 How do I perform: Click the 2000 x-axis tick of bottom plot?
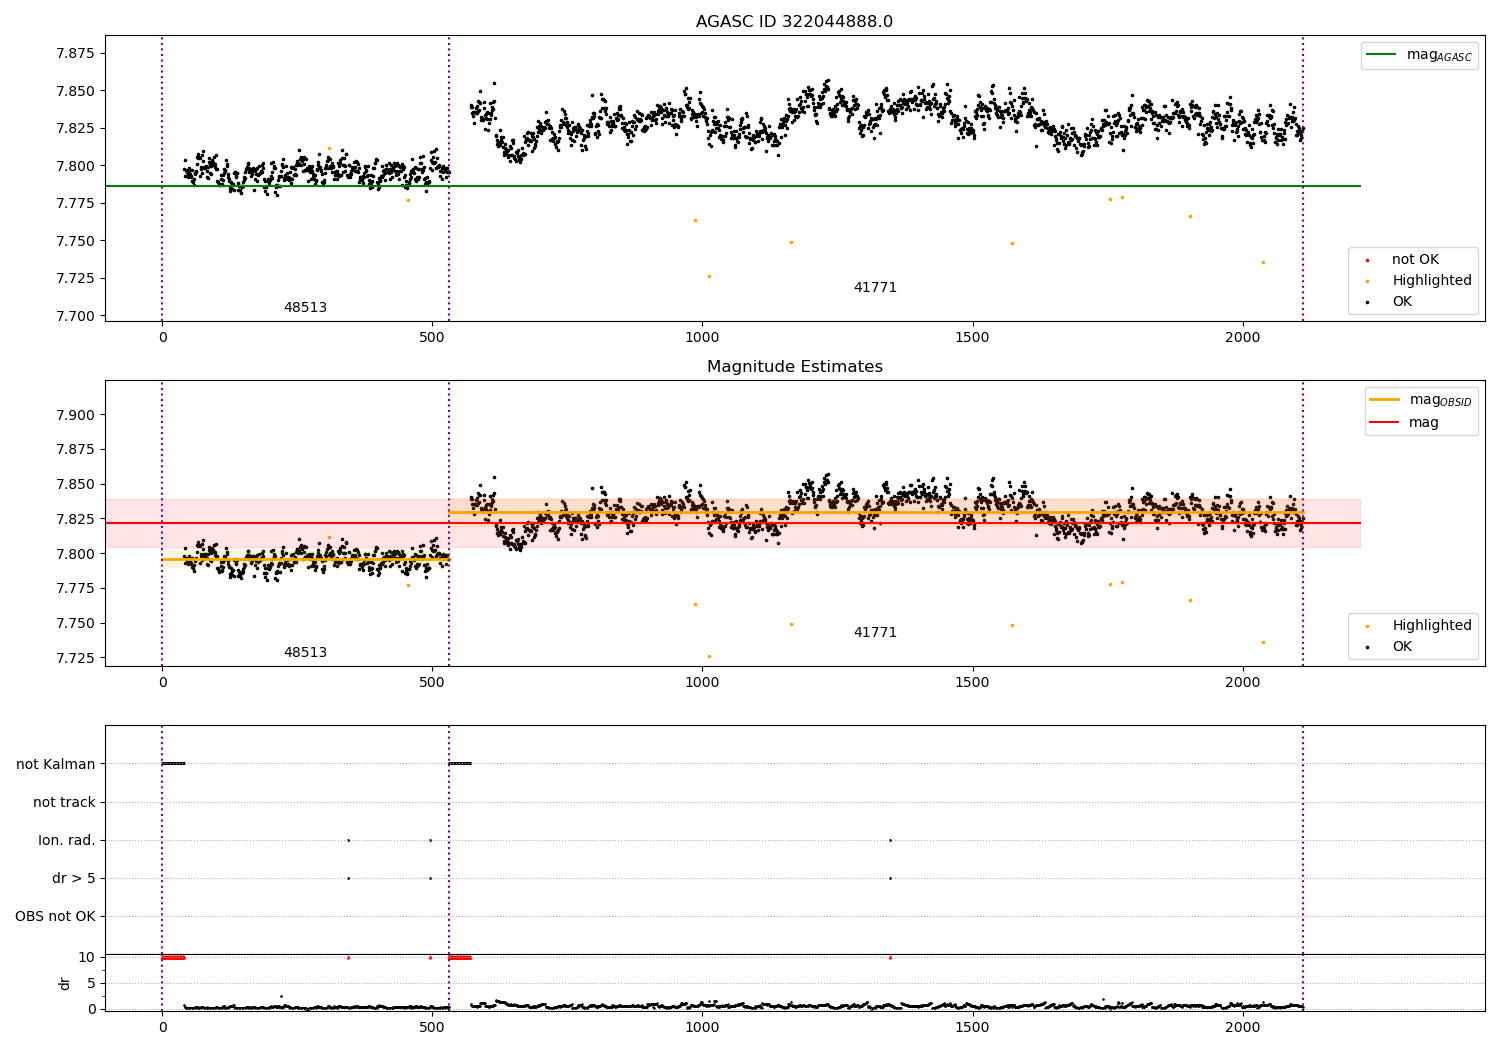point(1243,1028)
